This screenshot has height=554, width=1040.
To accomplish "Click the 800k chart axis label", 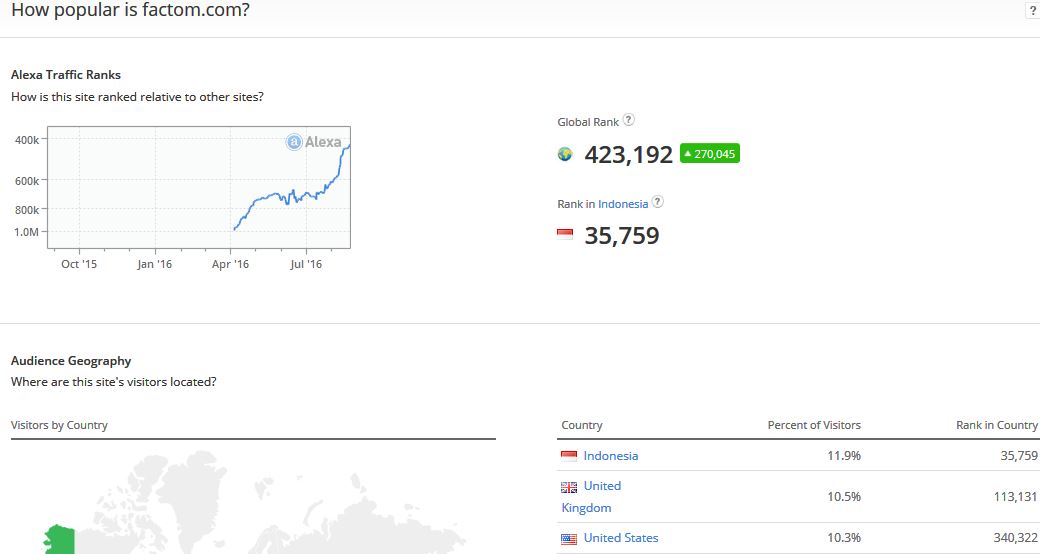I will (x=27, y=210).
